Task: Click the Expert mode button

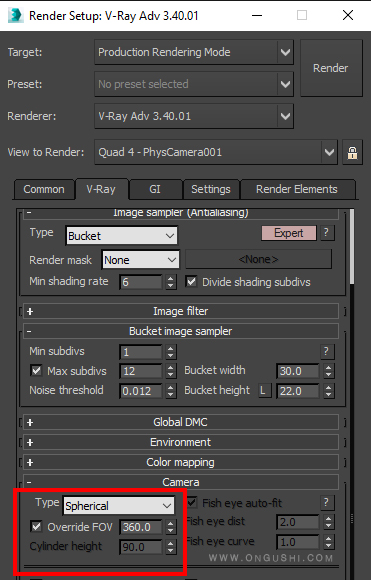Action: pos(289,233)
